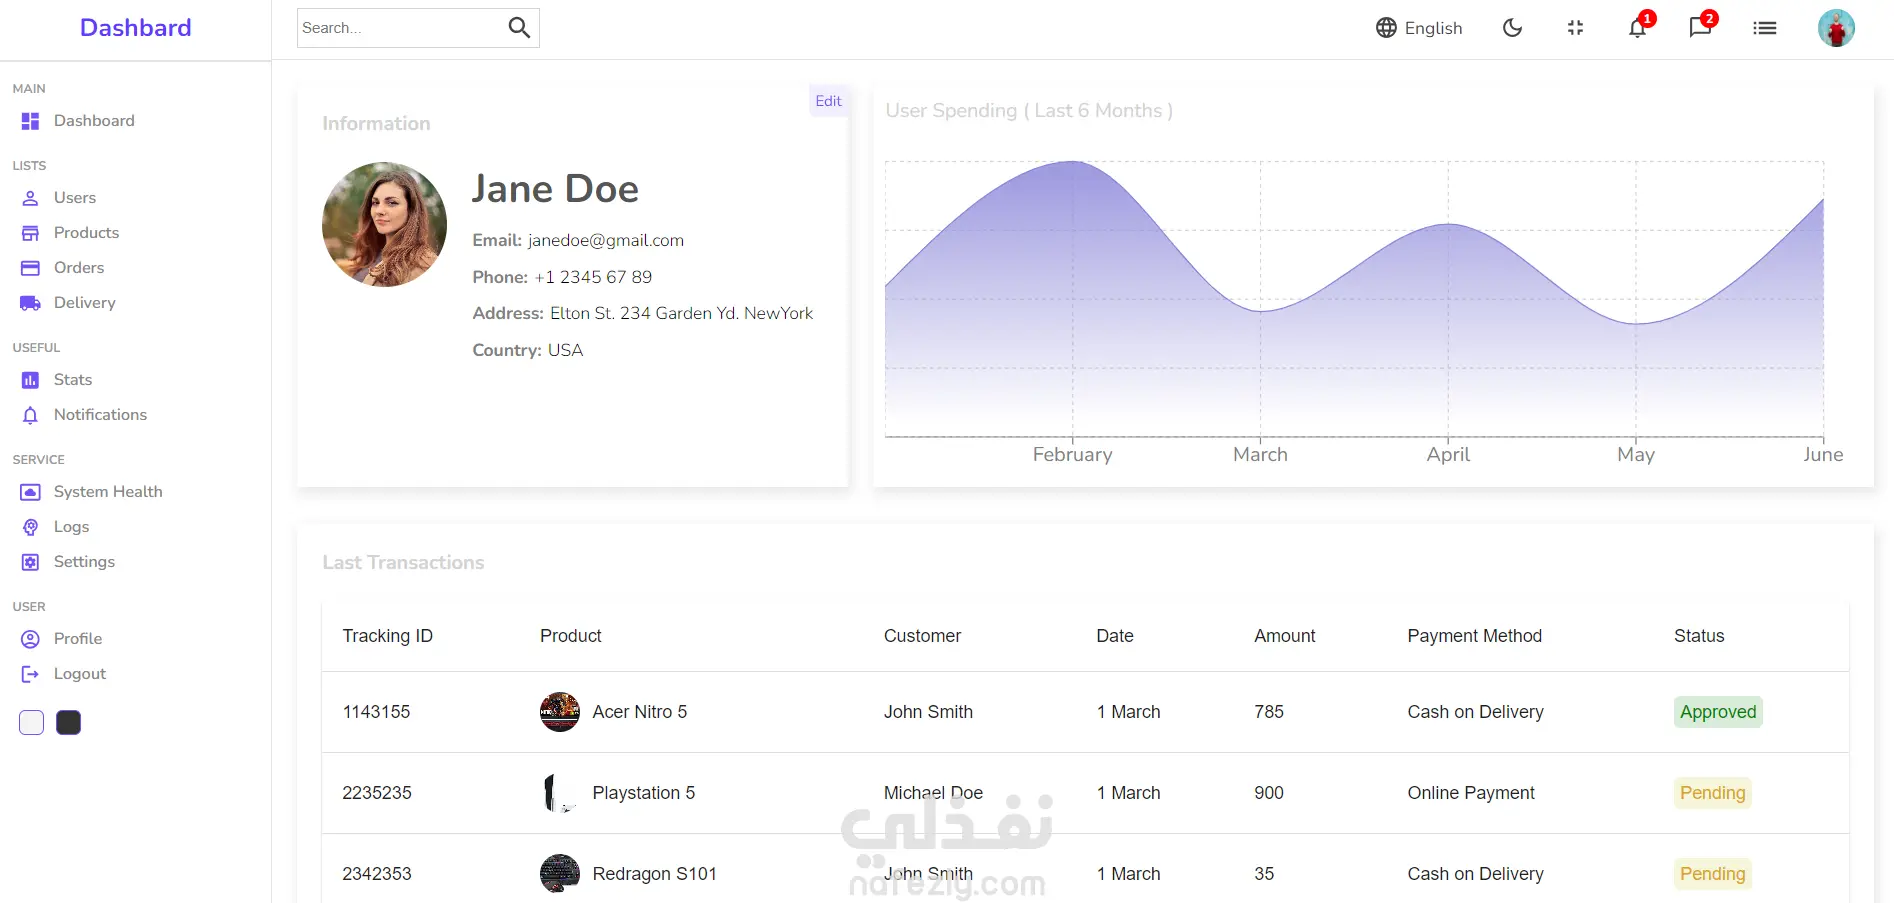This screenshot has height=903, width=1894.
Task: Open the language selector globe icon
Action: tap(1386, 28)
